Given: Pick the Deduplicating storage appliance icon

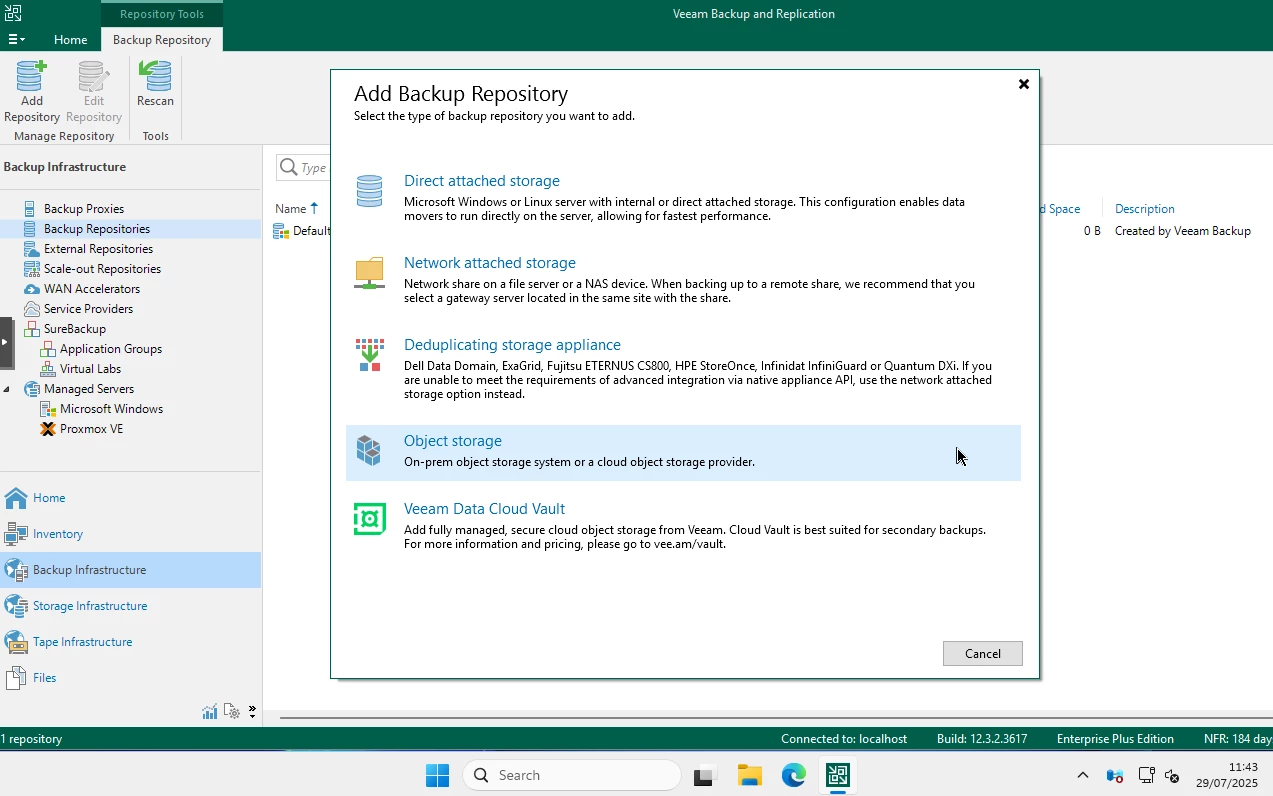Looking at the screenshot, I should pyautogui.click(x=370, y=355).
